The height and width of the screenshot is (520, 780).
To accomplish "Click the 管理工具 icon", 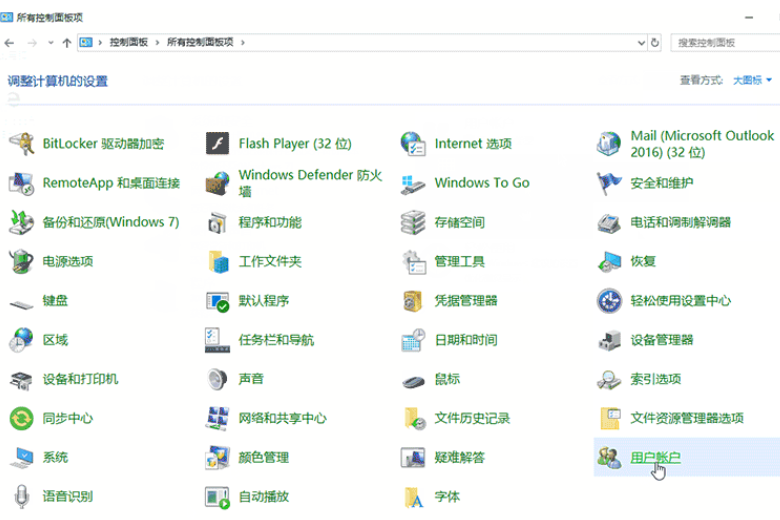I will (413, 262).
